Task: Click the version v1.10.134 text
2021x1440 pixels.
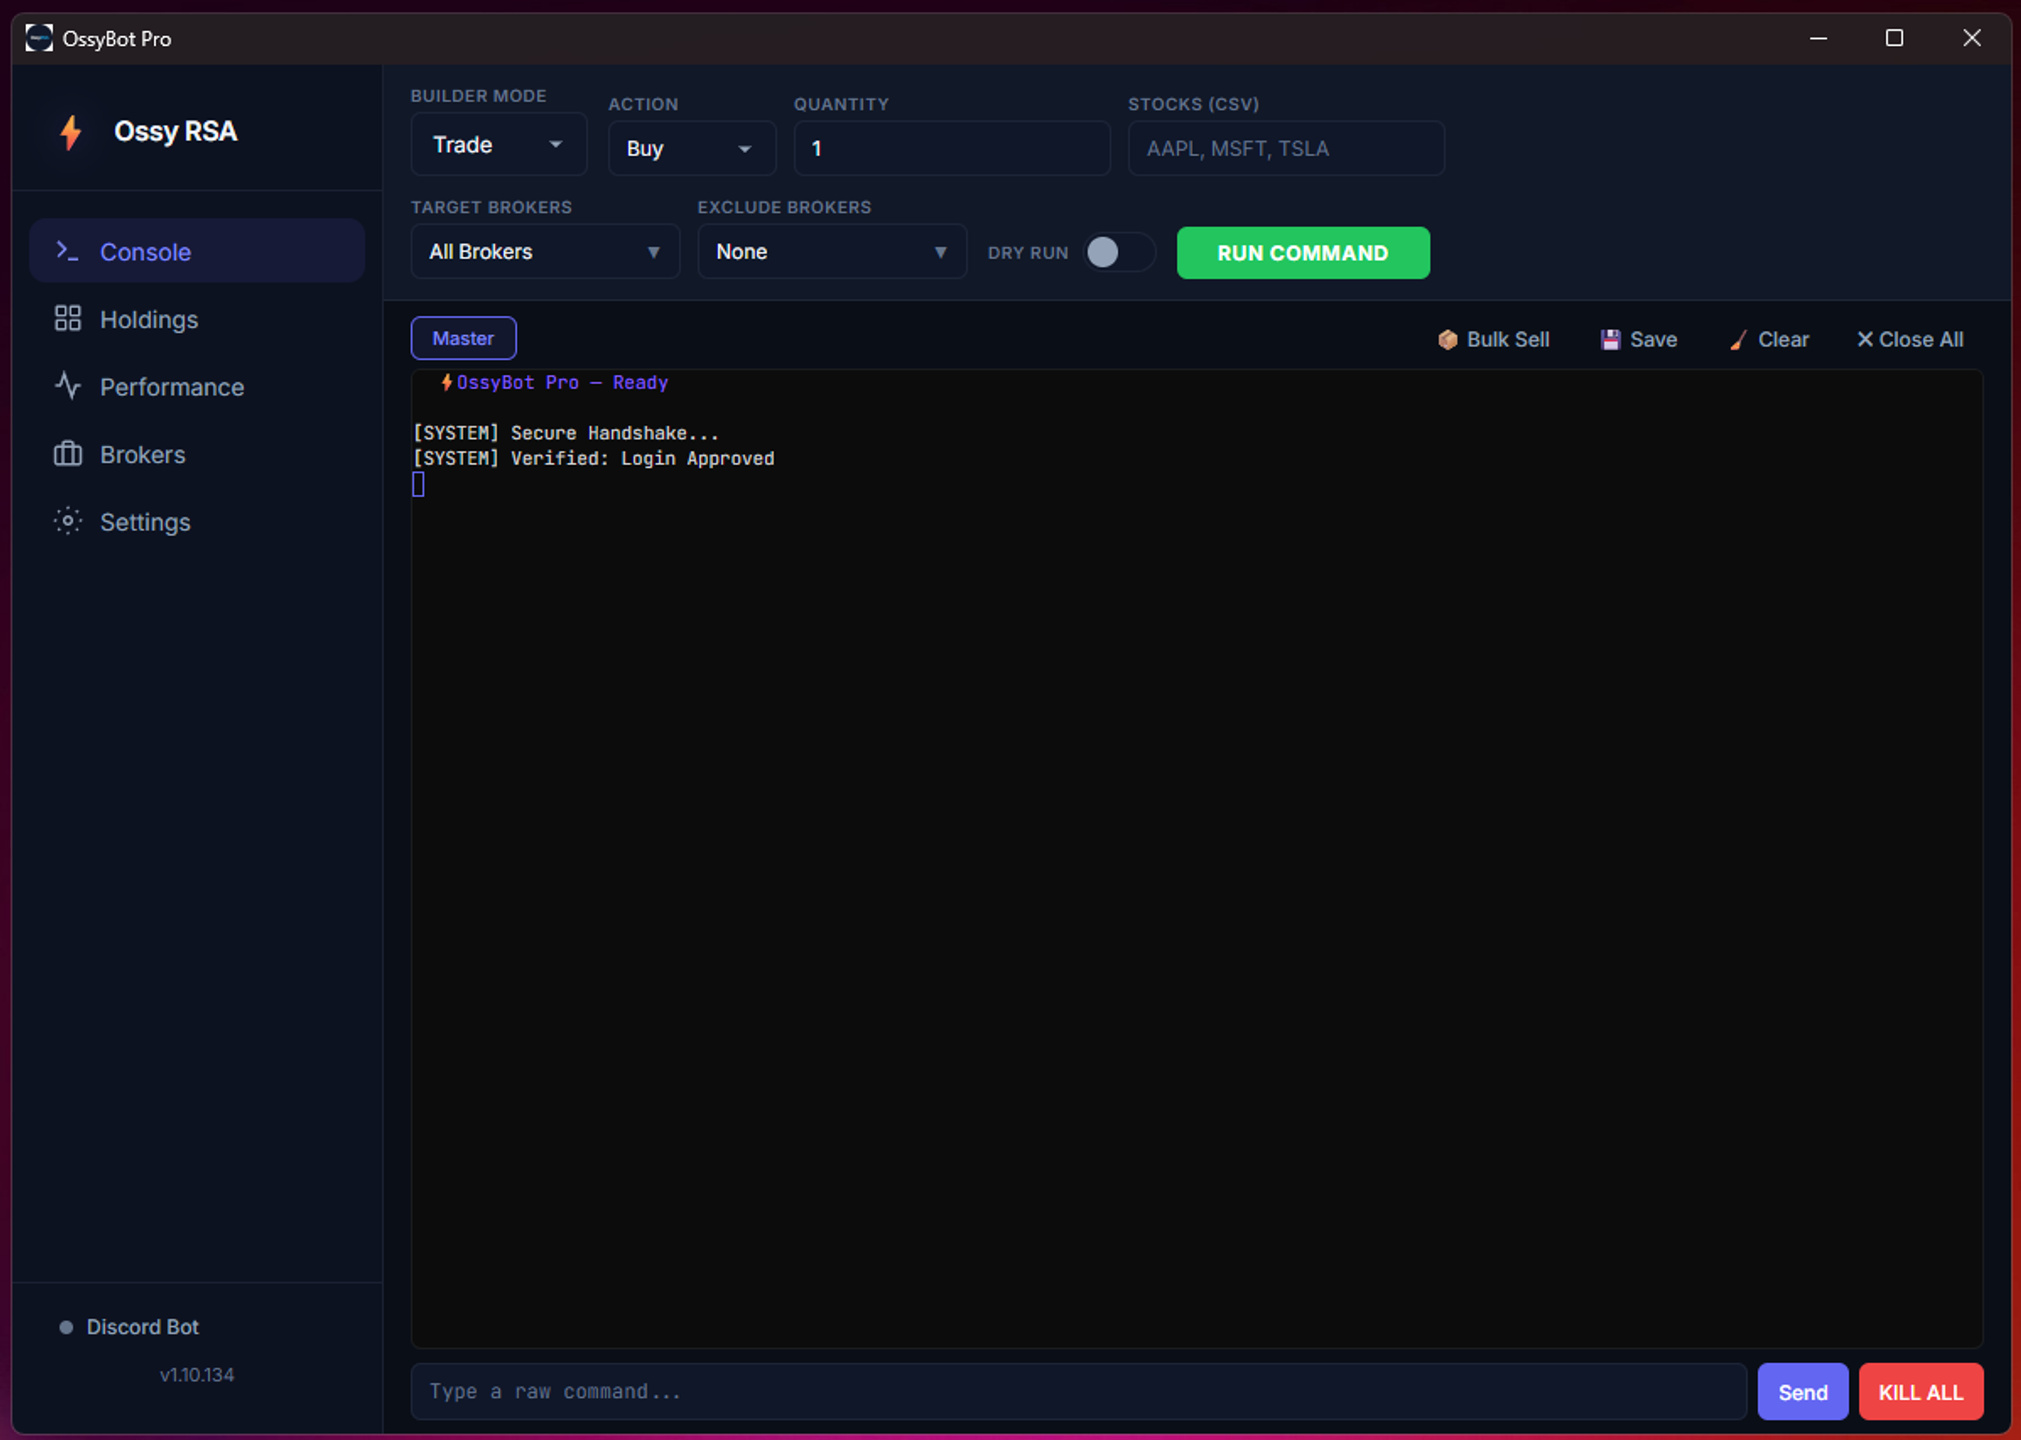Action: tap(197, 1375)
